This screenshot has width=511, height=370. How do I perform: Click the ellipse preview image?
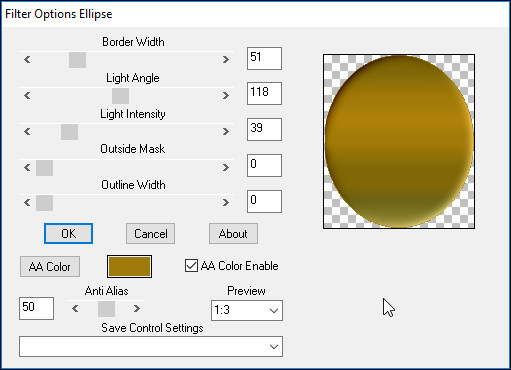point(399,142)
